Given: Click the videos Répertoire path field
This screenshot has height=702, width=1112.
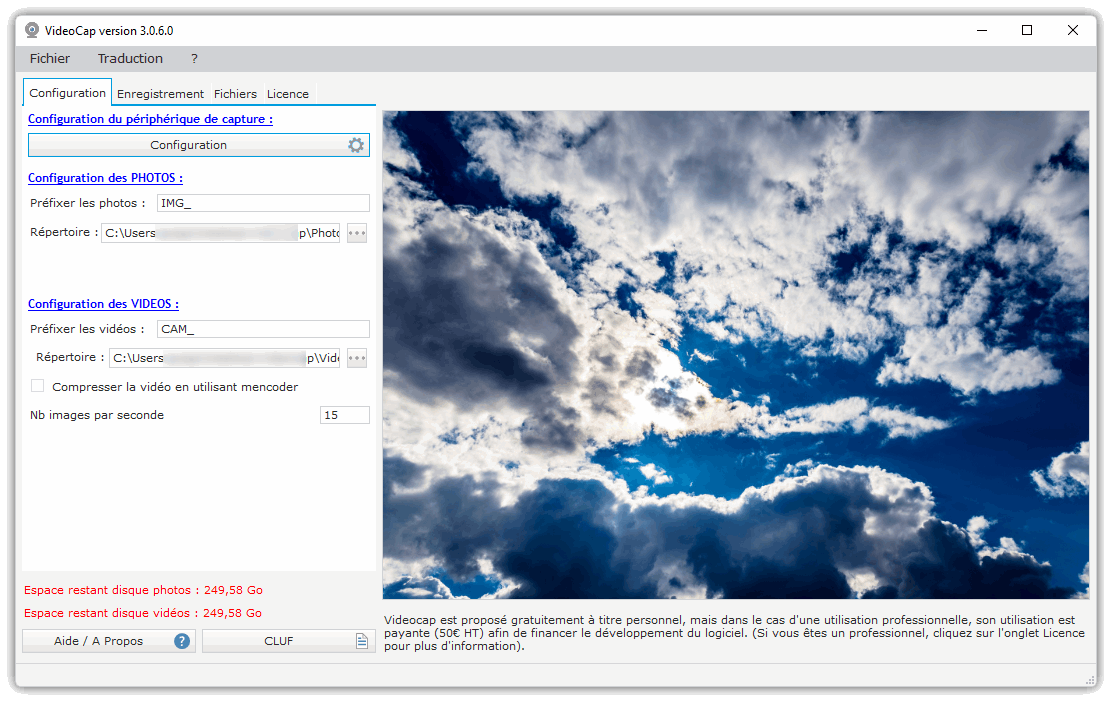Looking at the screenshot, I should [225, 358].
